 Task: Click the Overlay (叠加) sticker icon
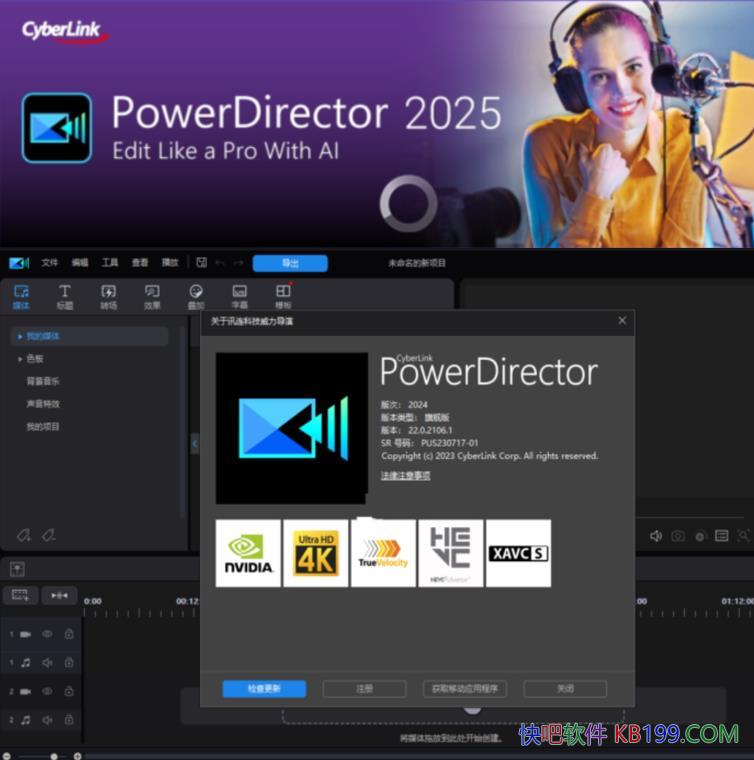pos(196,295)
